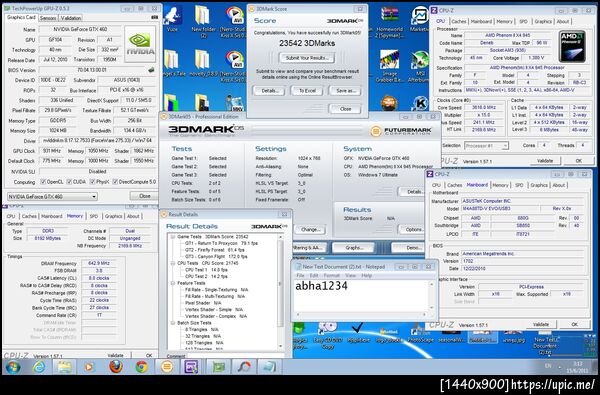
Task: Switch to the orange 3DMark taskbar icon
Action: tap(167, 367)
